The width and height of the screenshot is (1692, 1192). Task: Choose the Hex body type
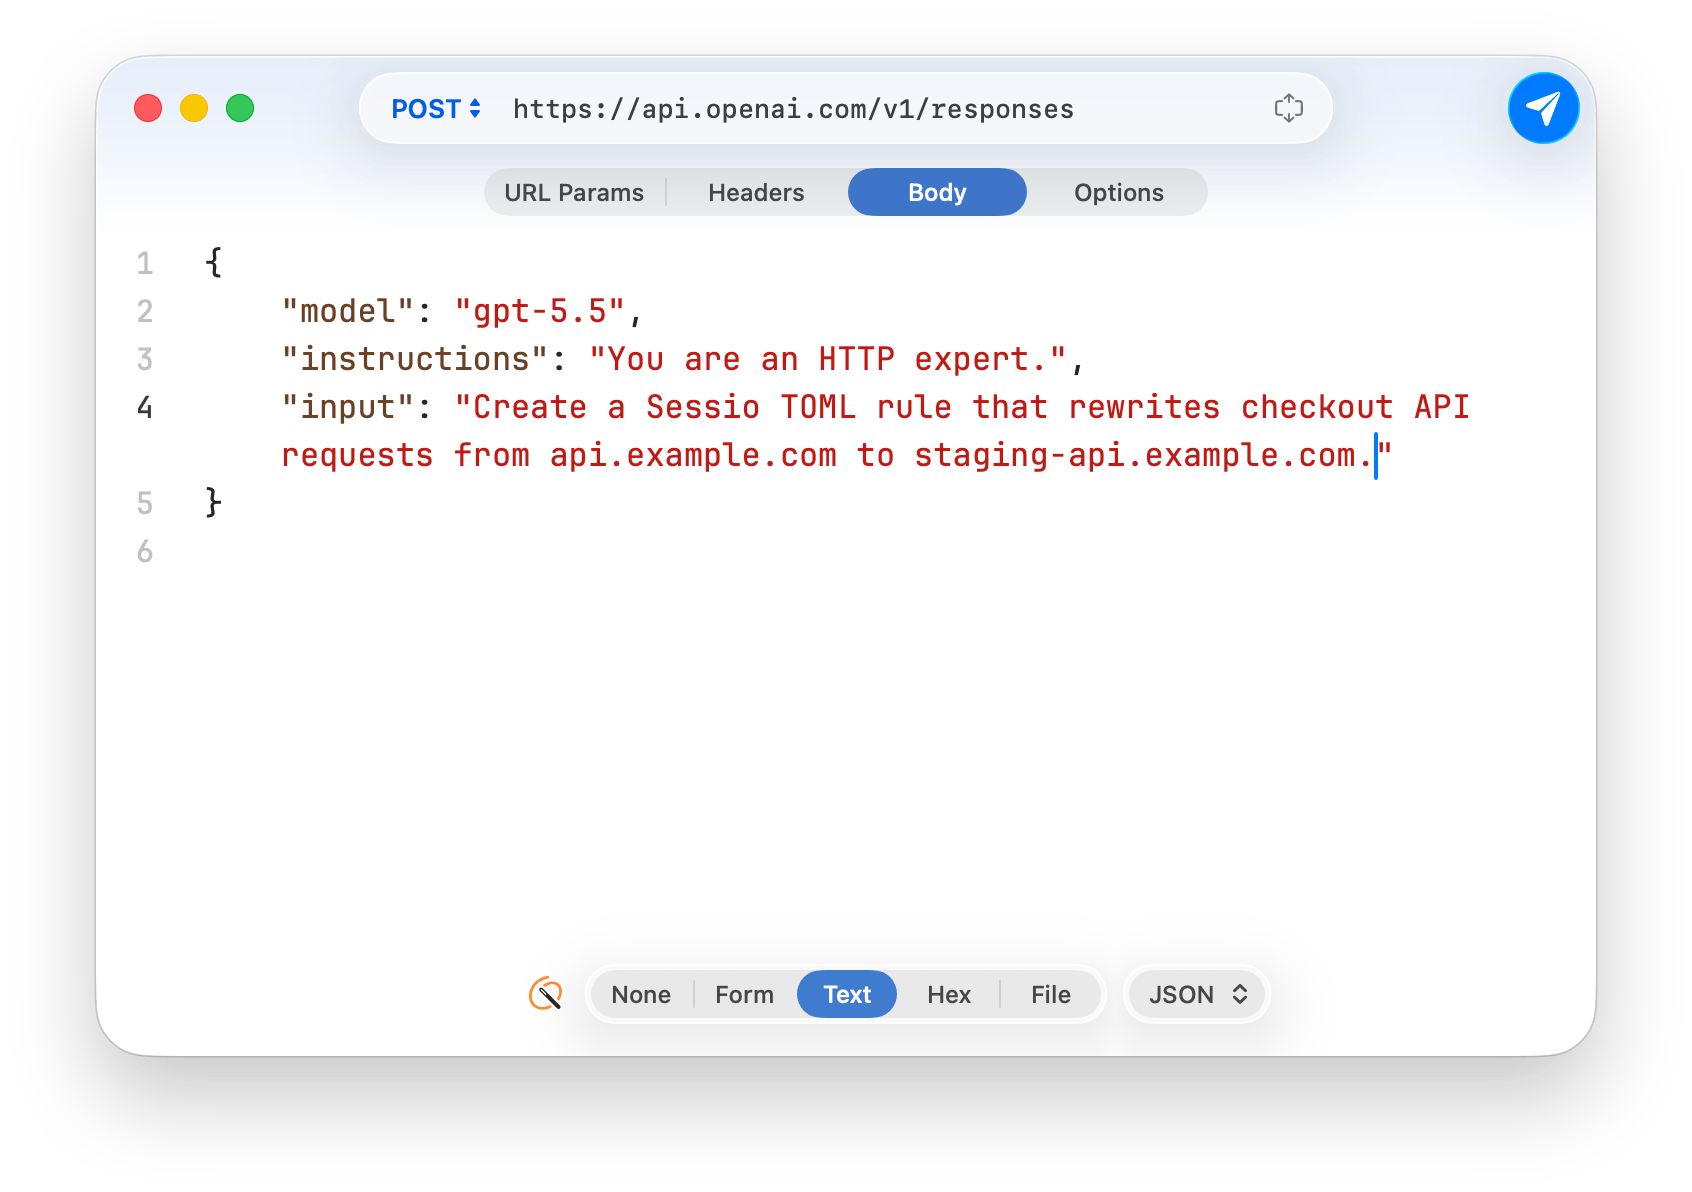pyautogui.click(x=949, y=995)
